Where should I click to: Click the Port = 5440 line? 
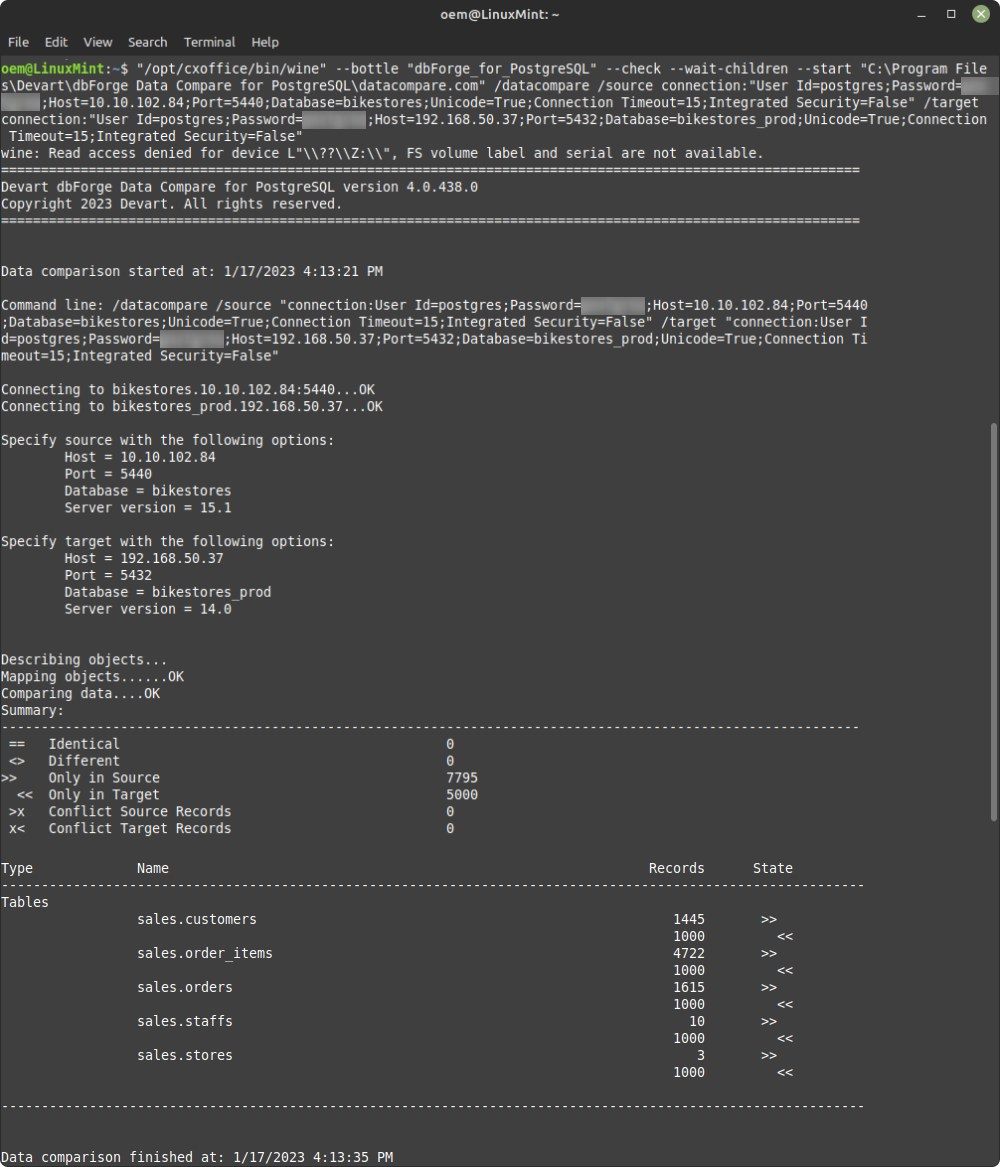108,474
